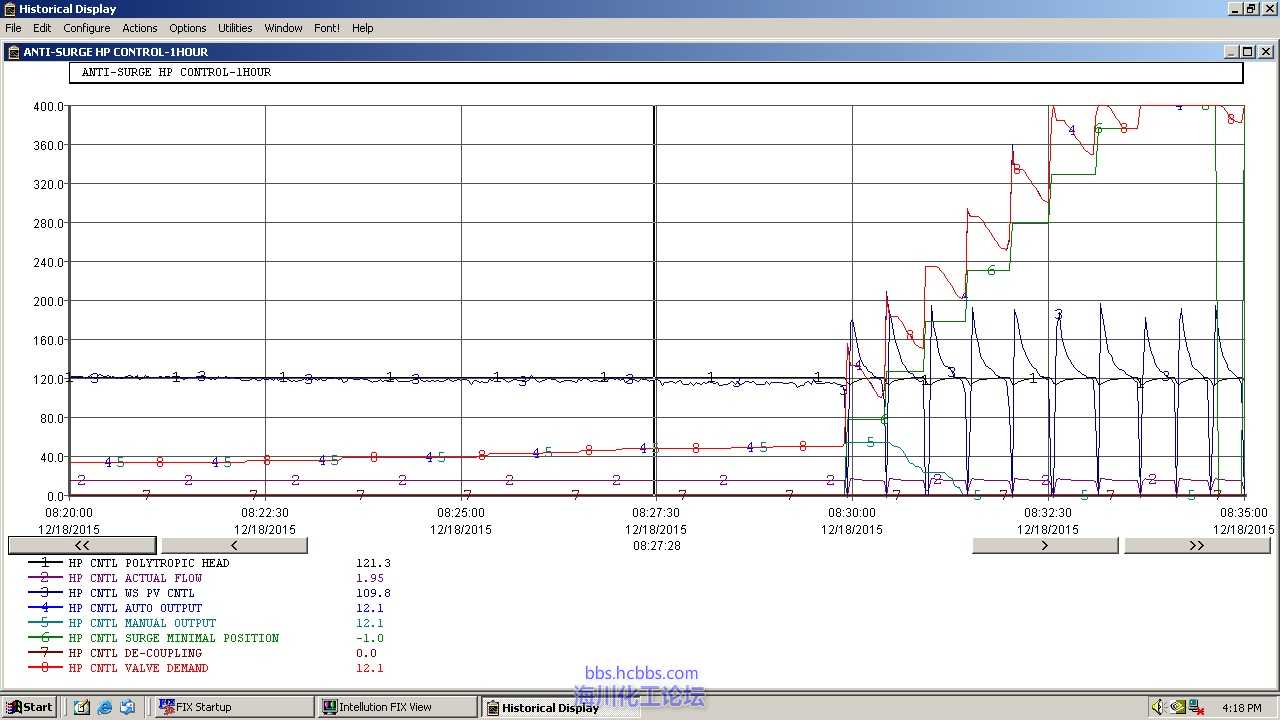Open the Font! menu
This screenshot has height=720, width=1280.
[x=327, y=28]
